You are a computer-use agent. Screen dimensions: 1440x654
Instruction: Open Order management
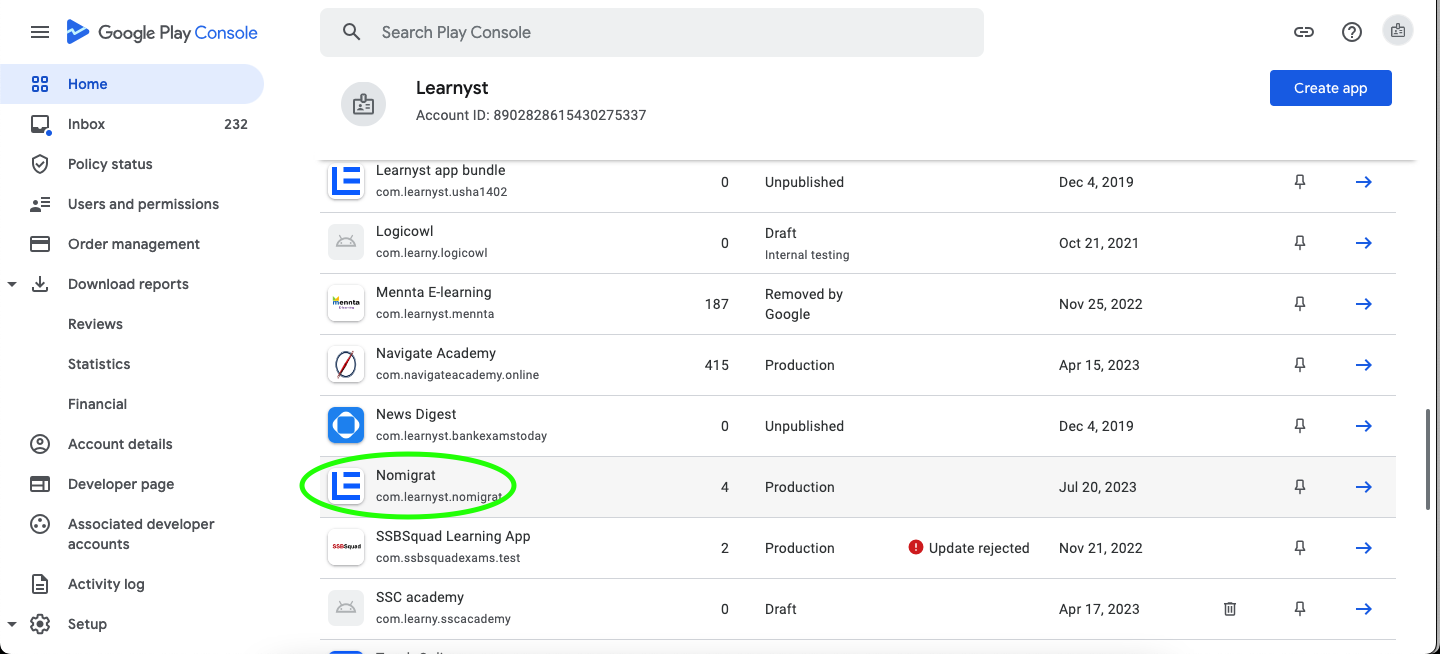(132, 244)
